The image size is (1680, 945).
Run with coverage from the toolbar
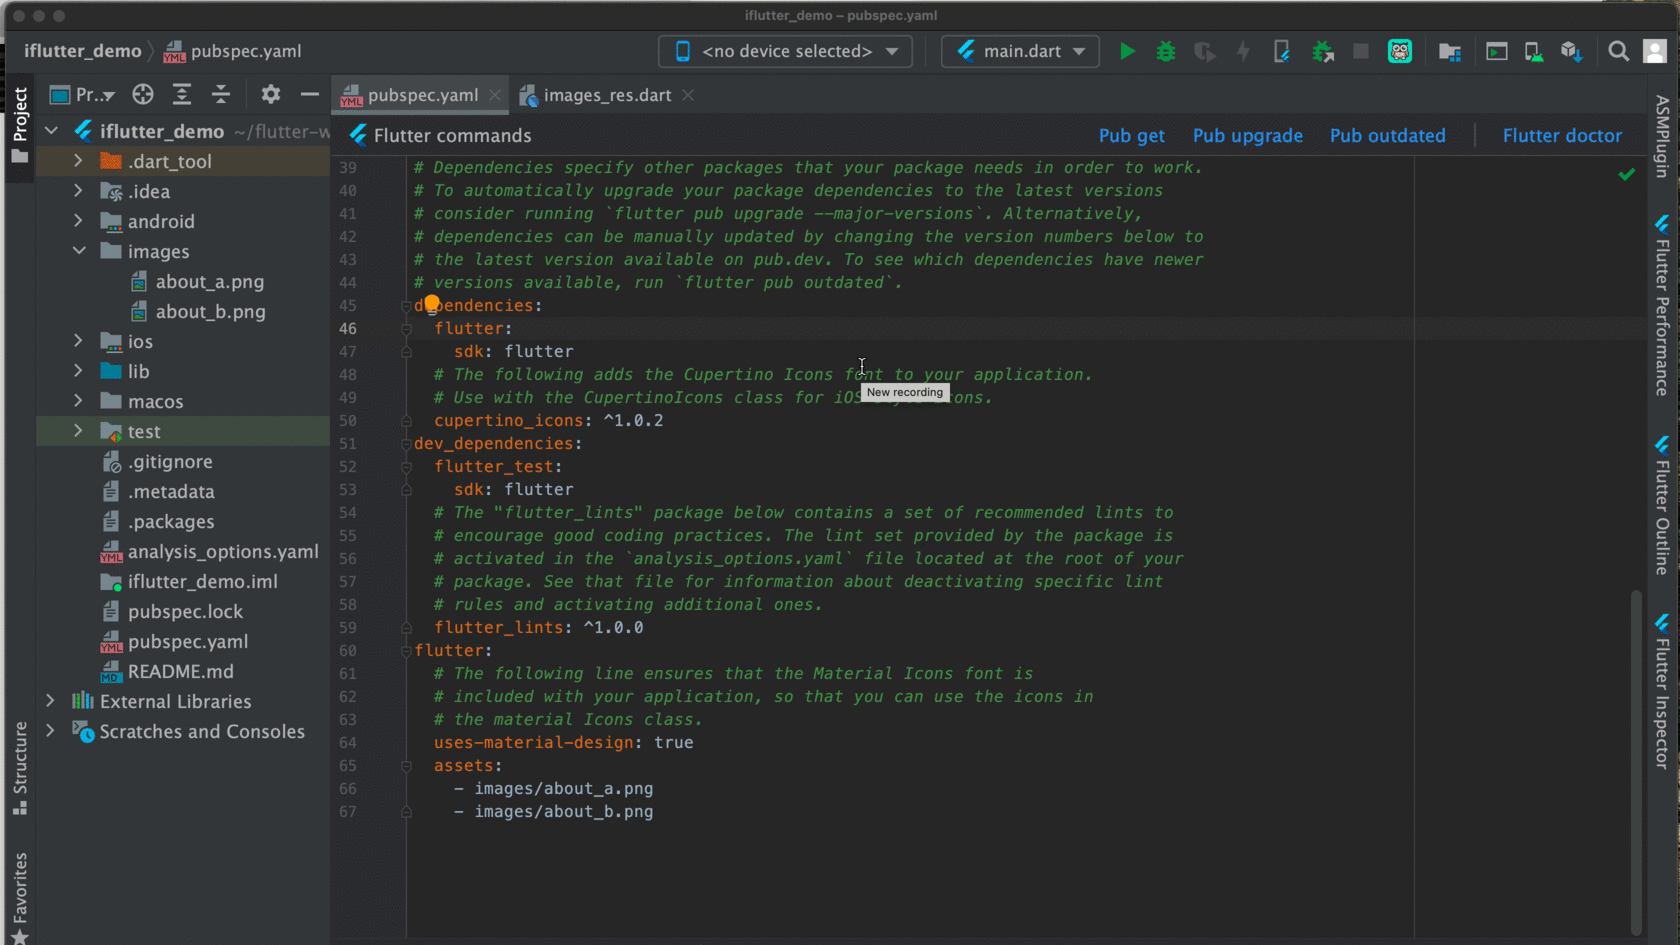pos(1205,51)
